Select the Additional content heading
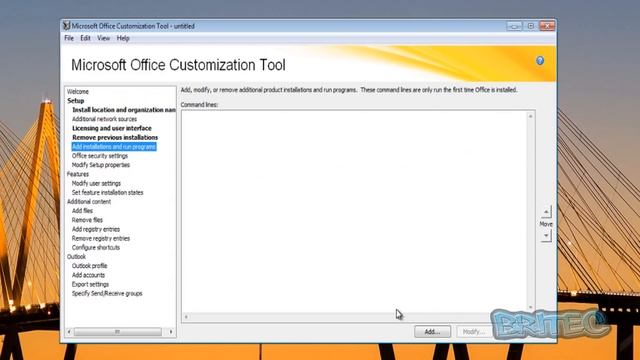 coord(89,202)
